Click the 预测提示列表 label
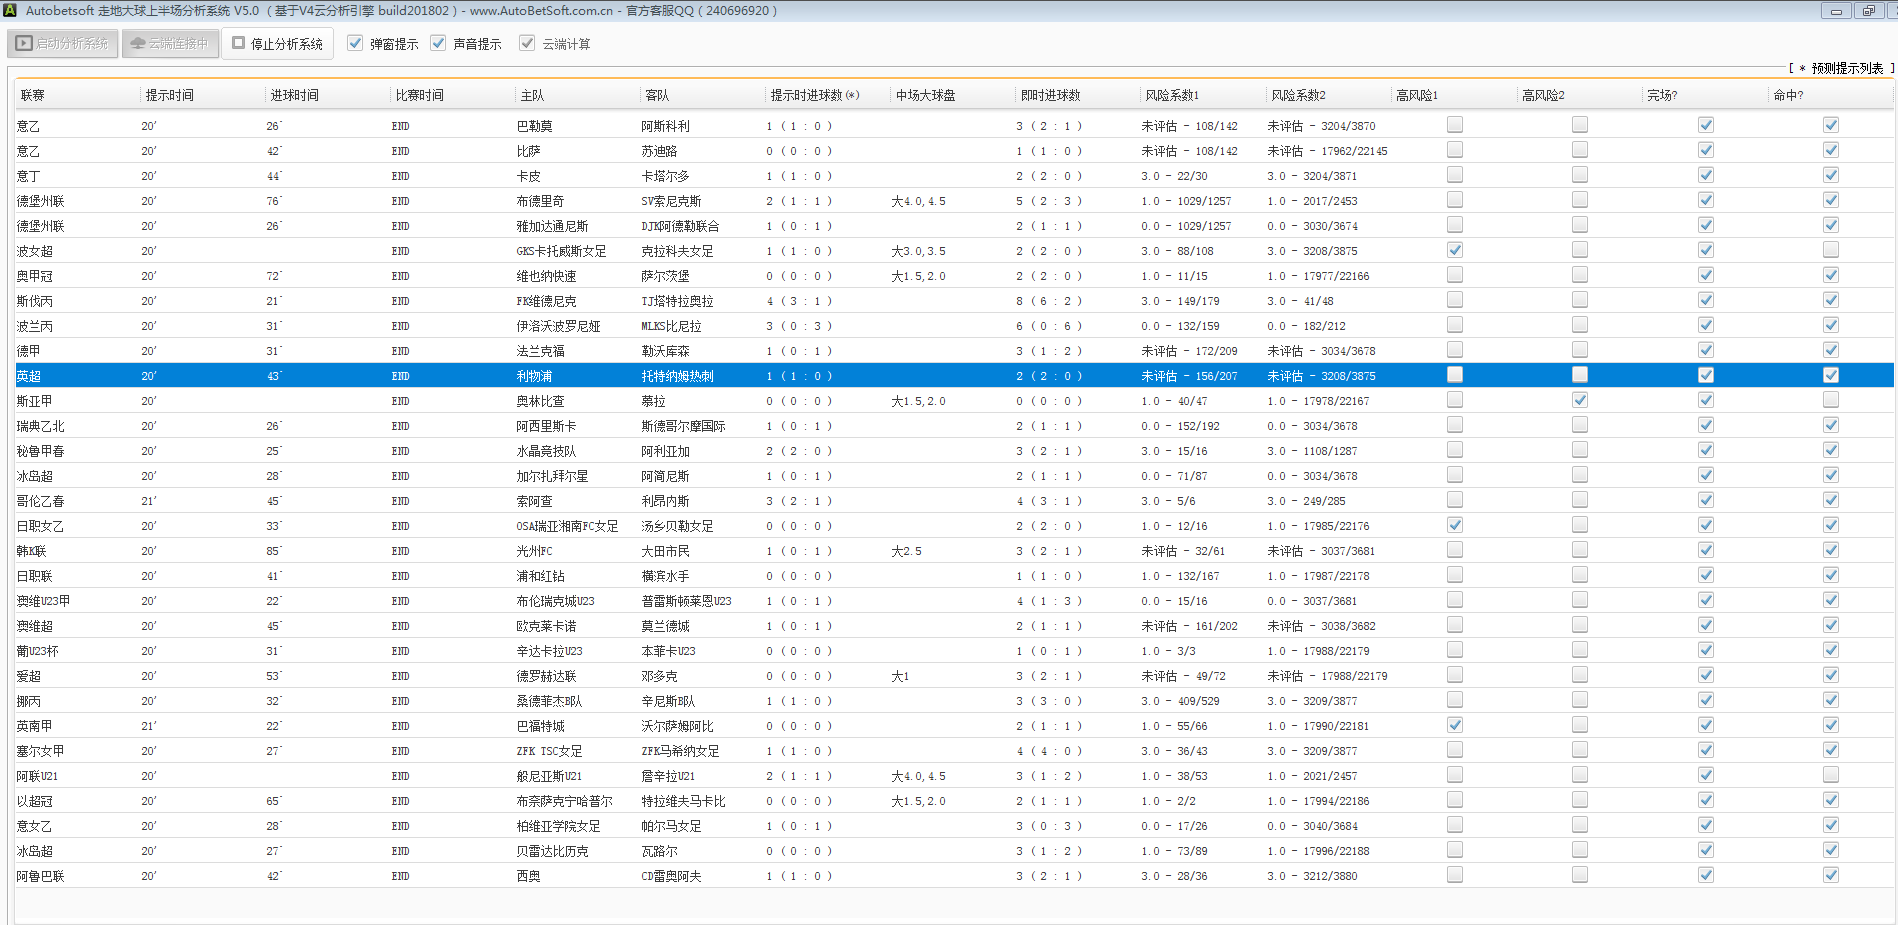This screenshot has height=925, width=1898. click(1846, 68)
